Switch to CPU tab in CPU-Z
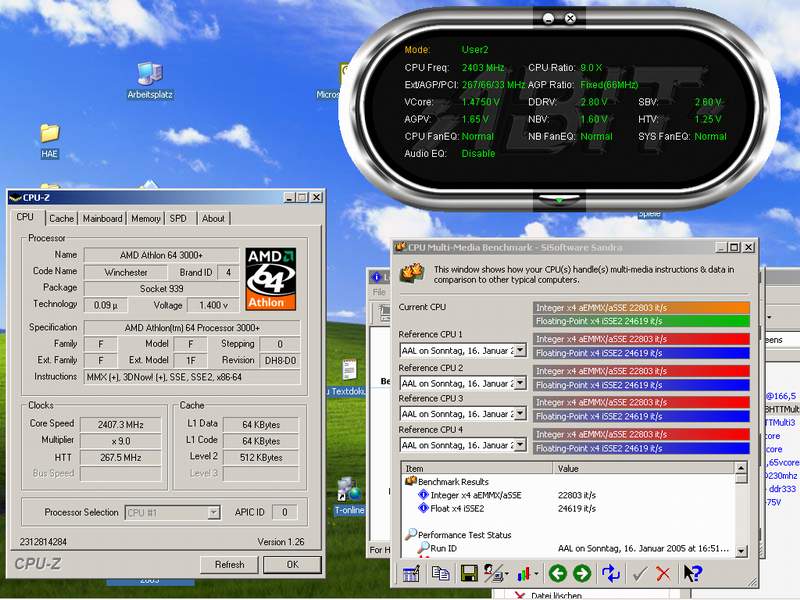 tap(25, 217)
